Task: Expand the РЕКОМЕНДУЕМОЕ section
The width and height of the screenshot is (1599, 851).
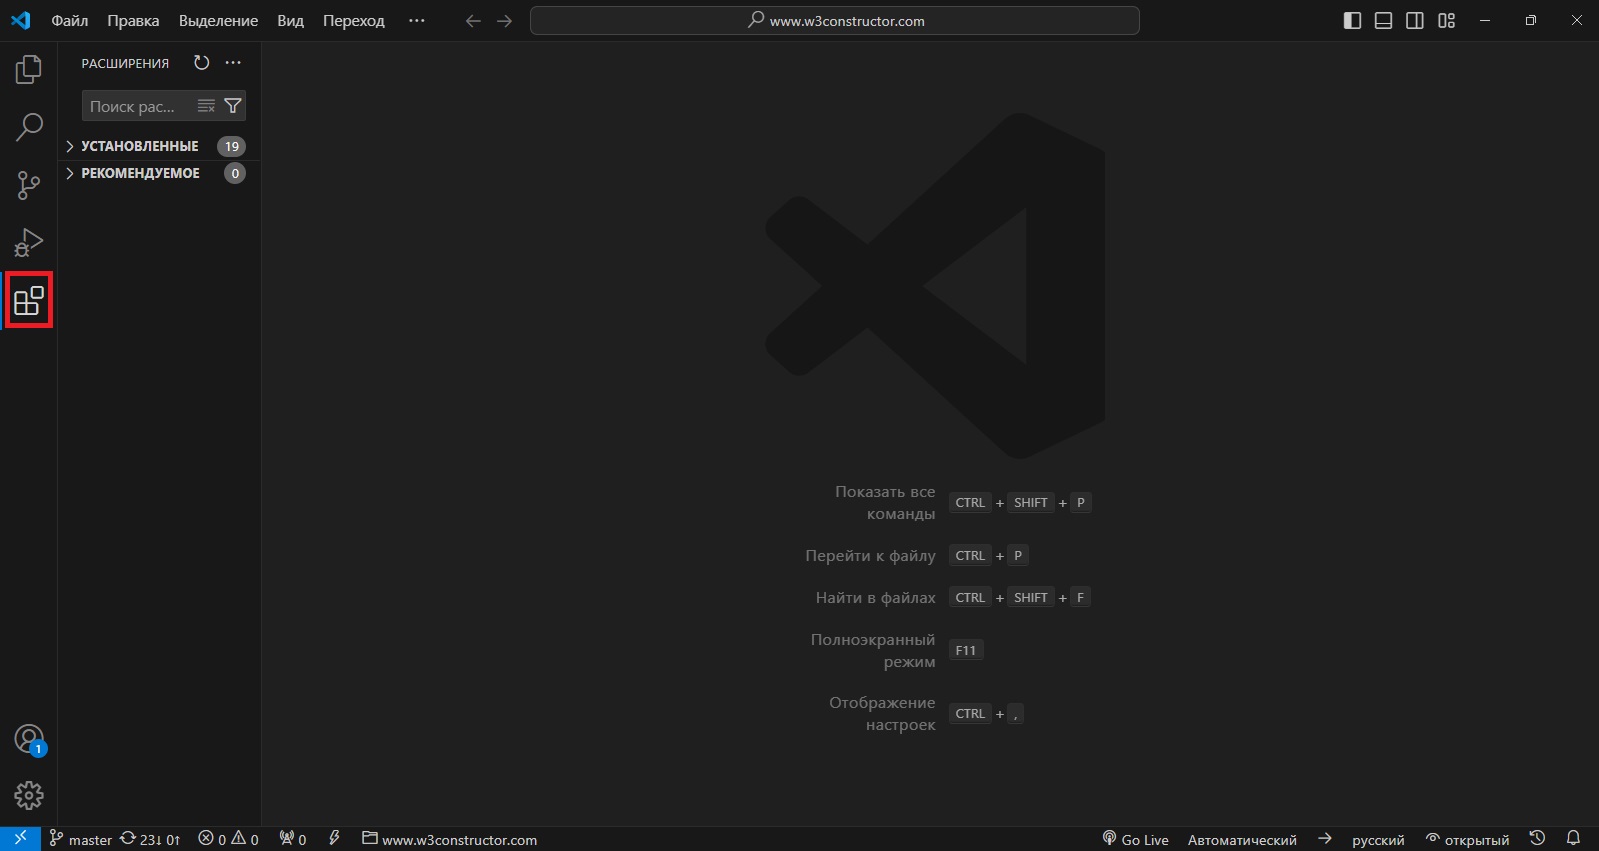Action: (159, 173)
